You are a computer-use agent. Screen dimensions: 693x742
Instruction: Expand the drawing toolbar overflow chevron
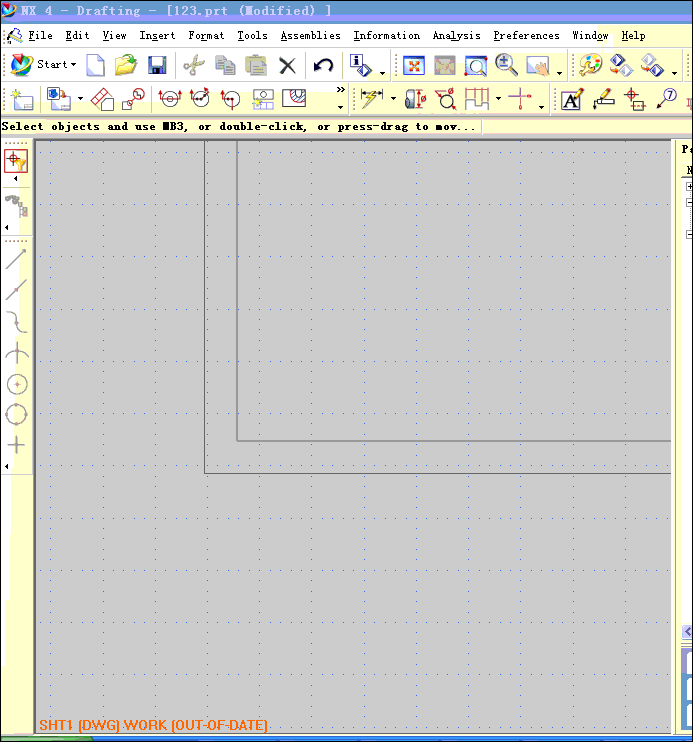341,90
